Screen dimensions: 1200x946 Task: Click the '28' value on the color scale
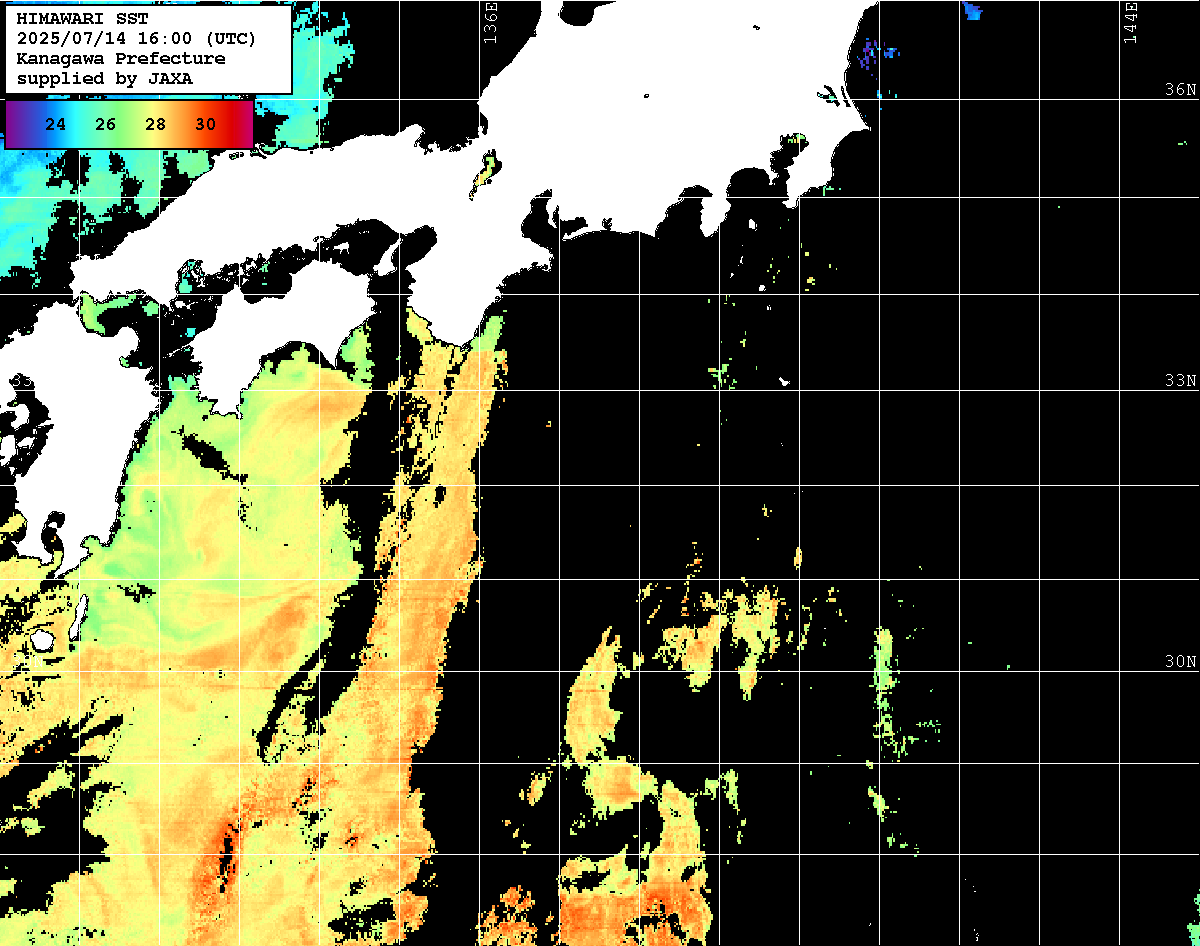point(155,125)
